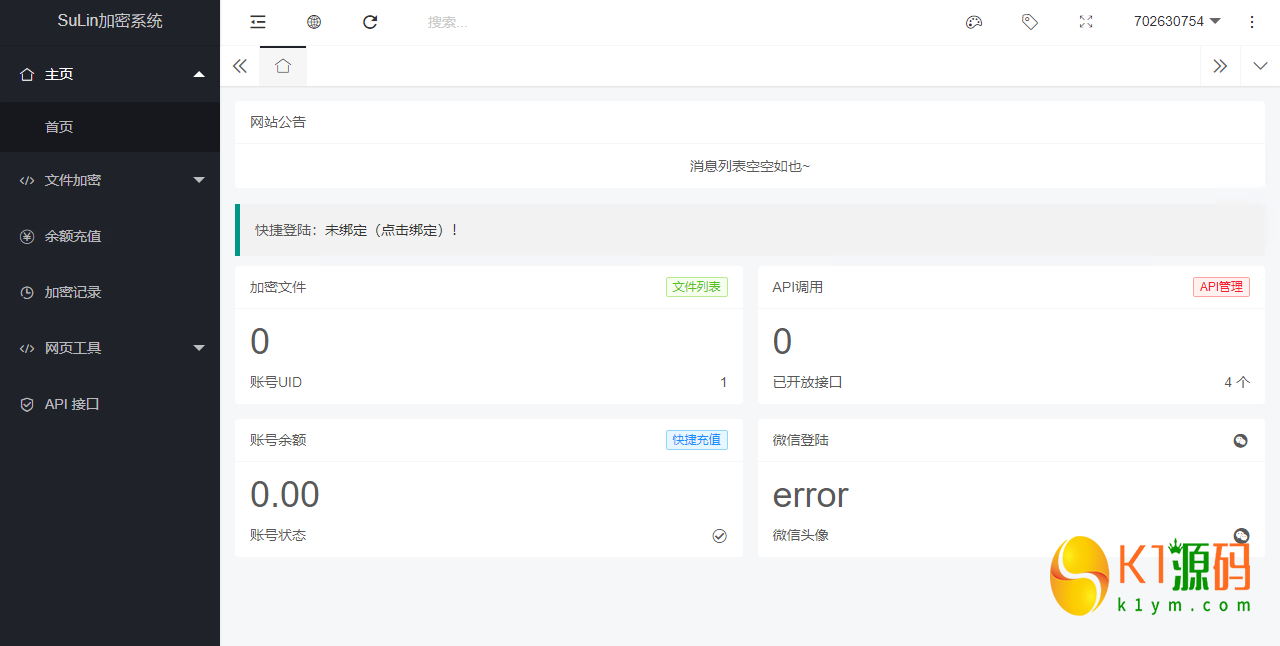Click the refresh icon in the top toolbar

pos(369,22)
